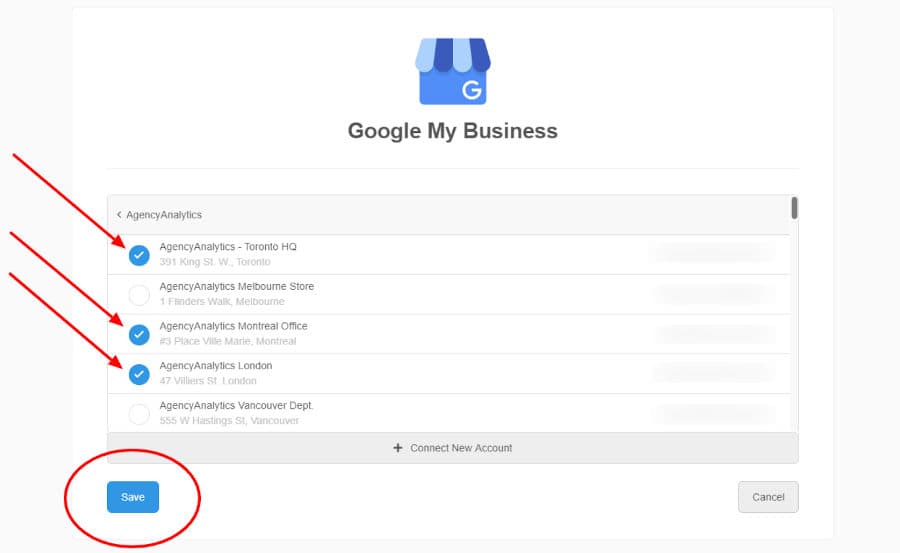Screen dimensions: 900x553
Task: Select the AgencyAnalytics Melbourne Store location name
Action: tap(236, 287)
